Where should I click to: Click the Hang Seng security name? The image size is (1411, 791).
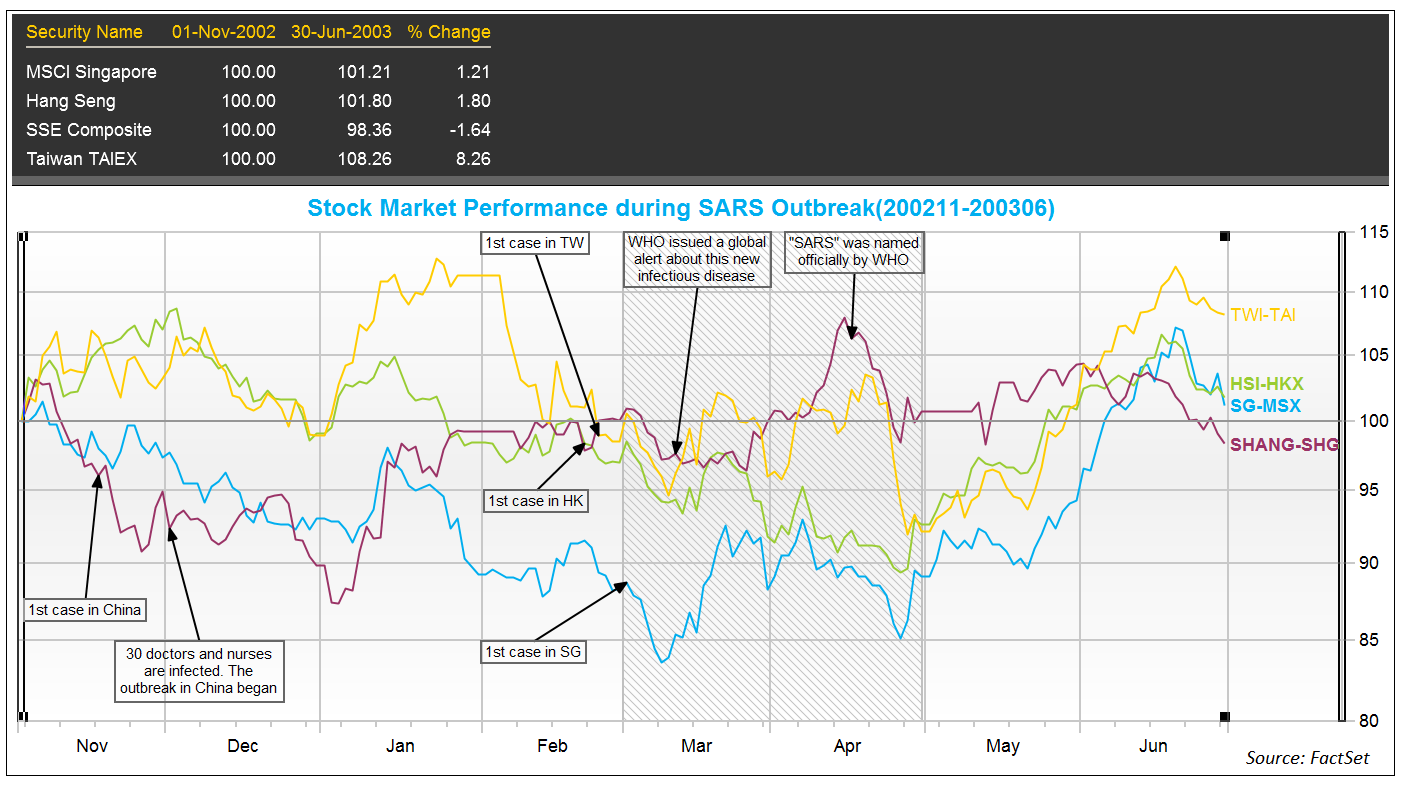pos(70,101)
